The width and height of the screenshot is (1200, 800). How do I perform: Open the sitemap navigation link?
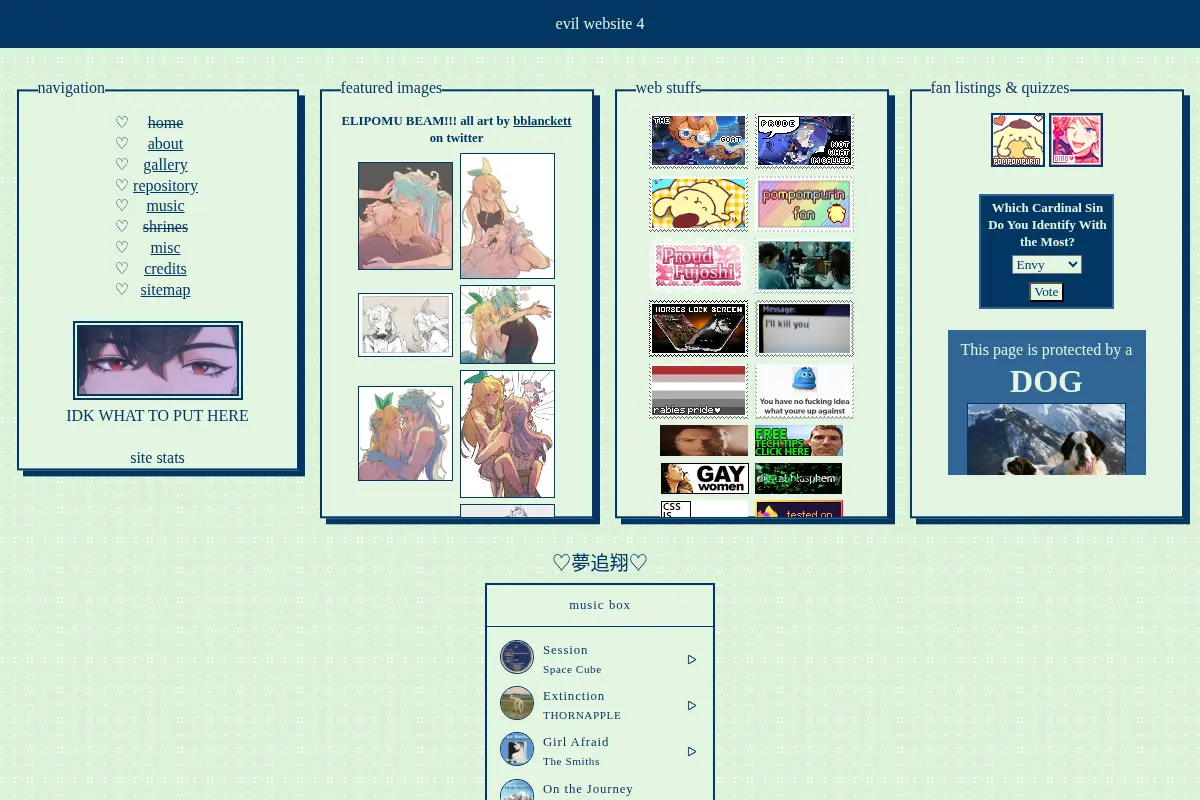click(165, 290)
